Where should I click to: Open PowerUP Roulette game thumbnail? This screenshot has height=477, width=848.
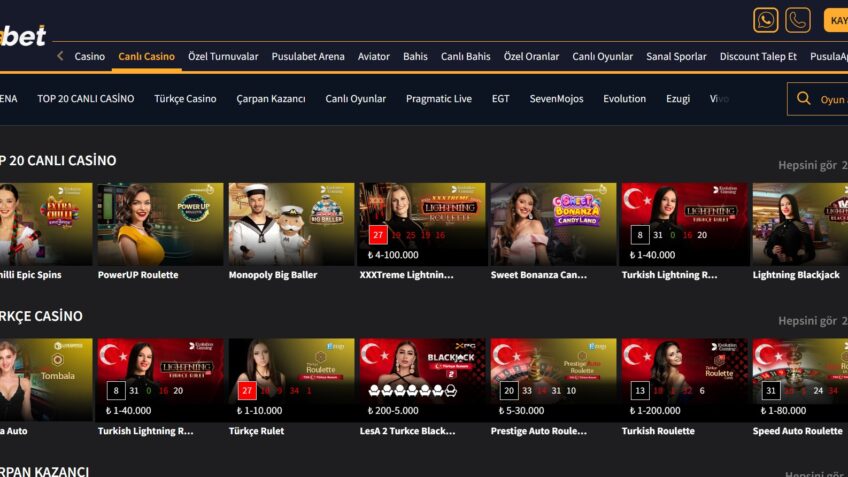coord(160,224)
